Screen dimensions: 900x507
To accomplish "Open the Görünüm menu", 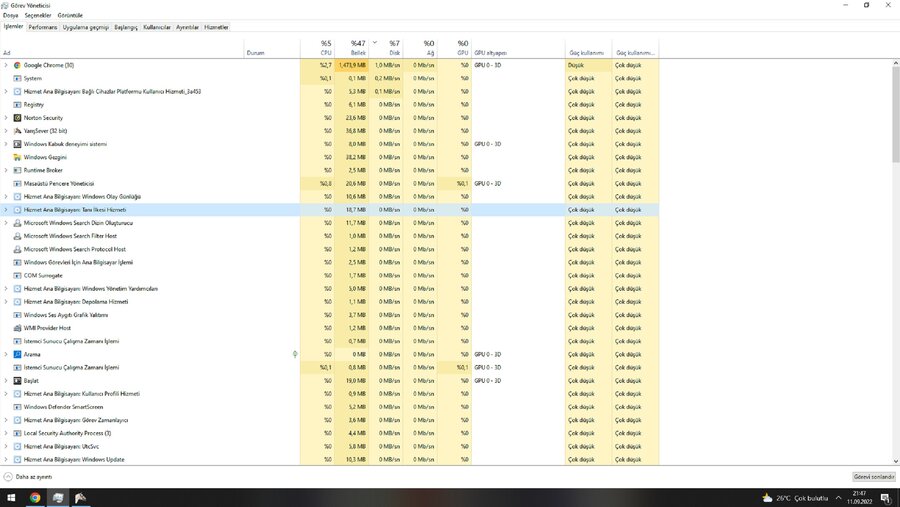I will [x=70, y=16].
